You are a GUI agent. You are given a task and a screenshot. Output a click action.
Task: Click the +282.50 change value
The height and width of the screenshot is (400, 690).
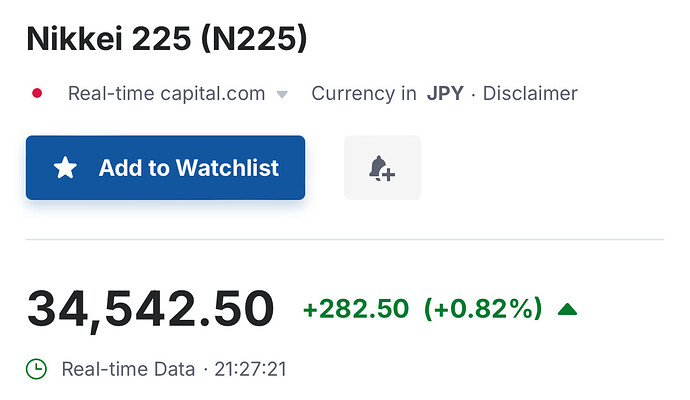356,309
